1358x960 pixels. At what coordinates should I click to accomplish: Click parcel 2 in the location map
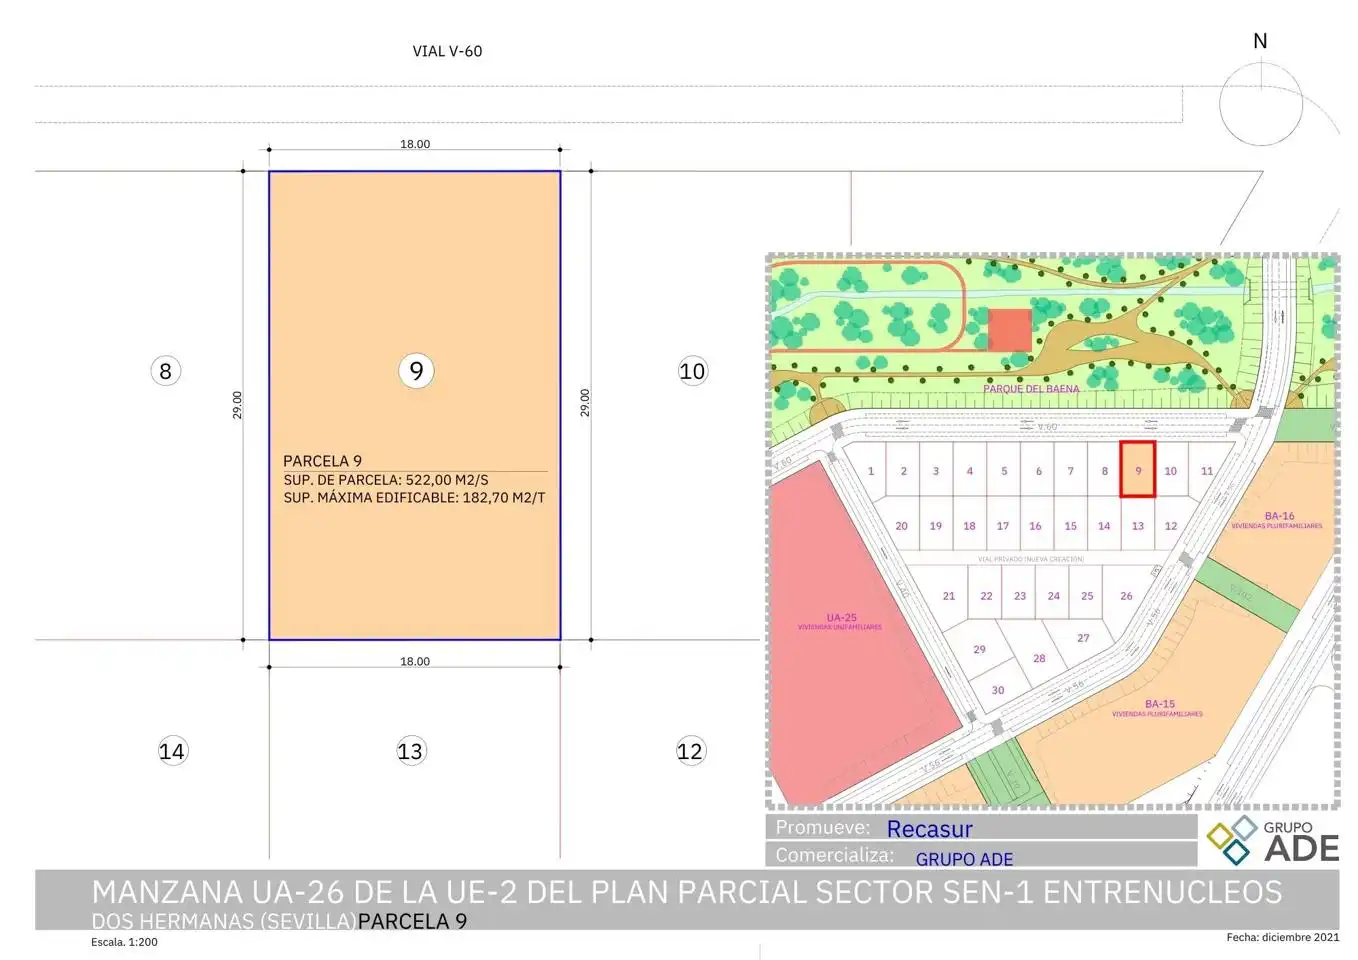[904, 471]
